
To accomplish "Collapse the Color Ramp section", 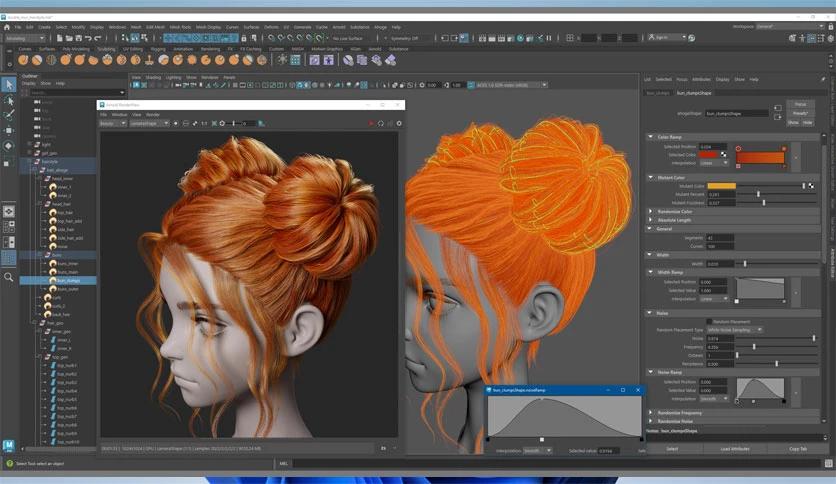I will pos(670,137).
